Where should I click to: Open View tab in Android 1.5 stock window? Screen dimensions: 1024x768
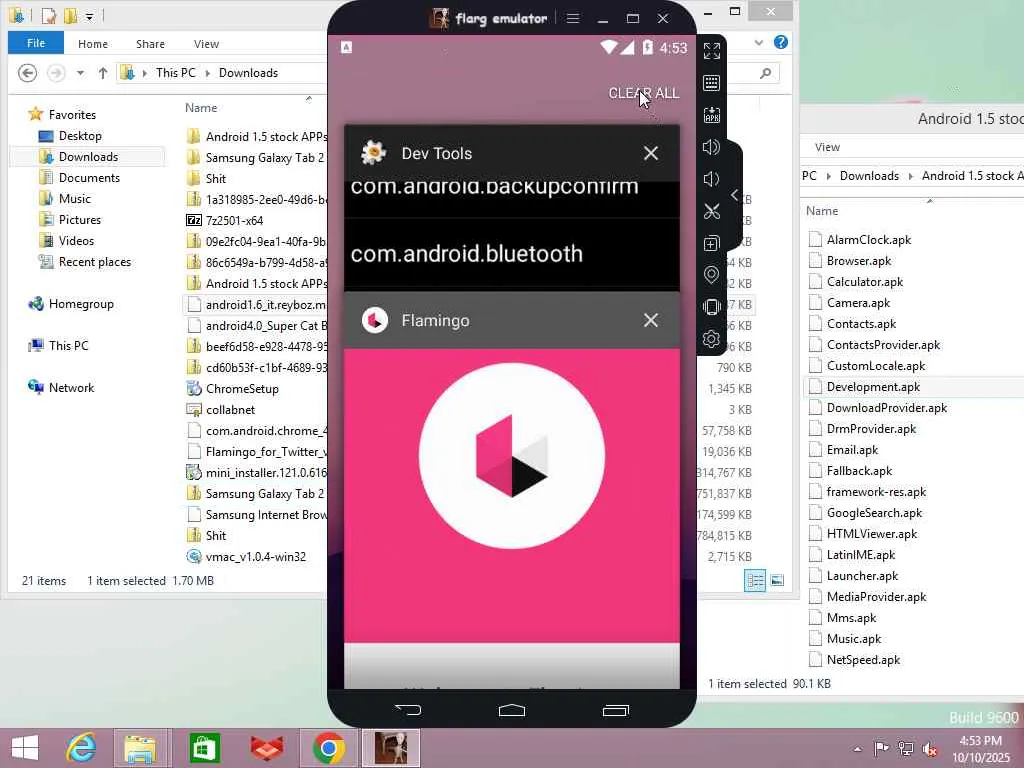[827, 147]
